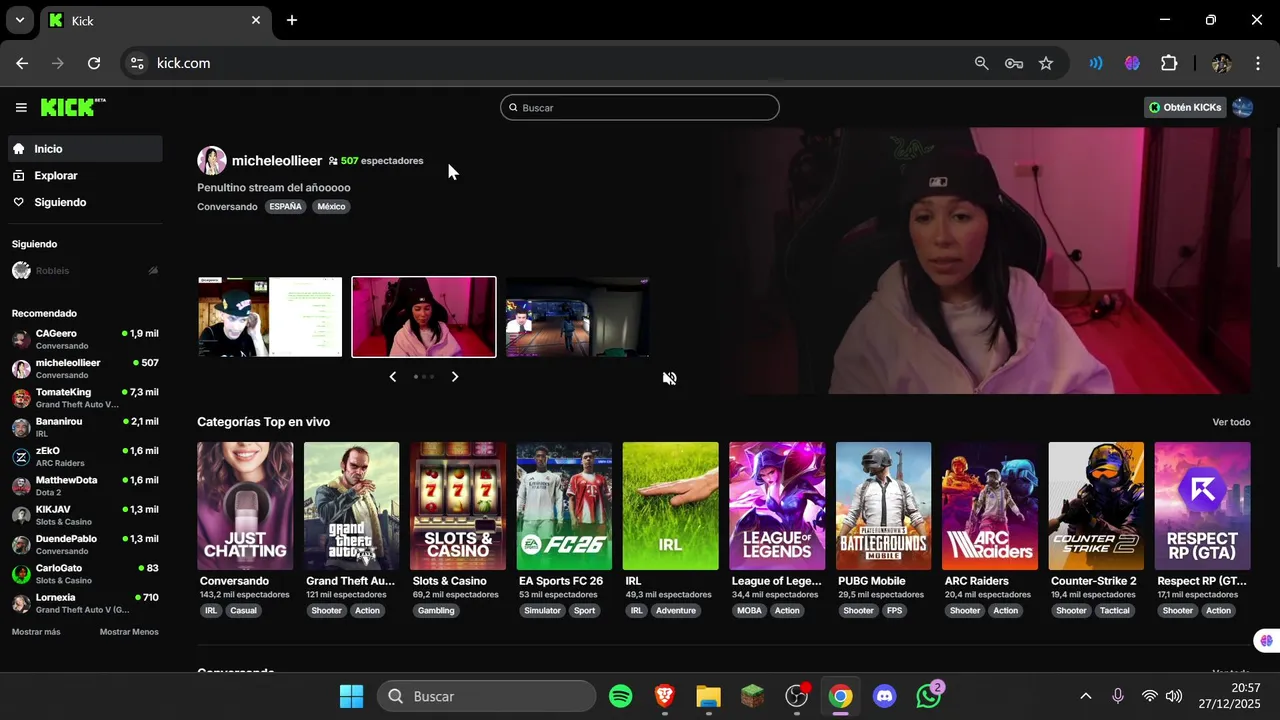1280x720 pixels.
Task: Open the ARC Raiders category card
Action: 990,506
